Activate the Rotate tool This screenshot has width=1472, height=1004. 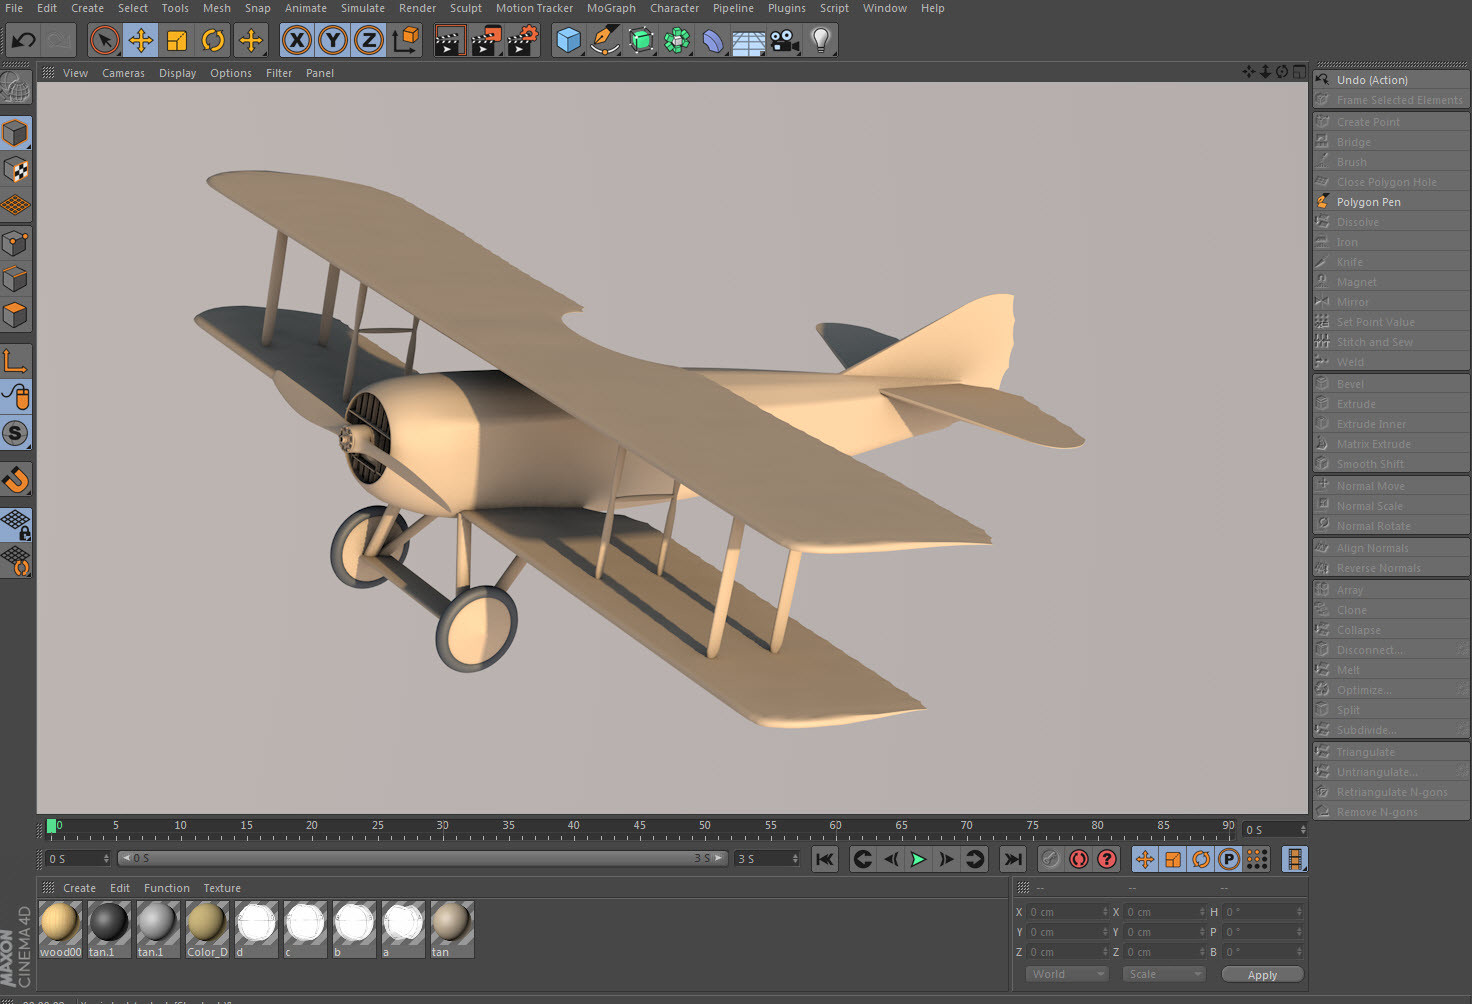click(213, 40)
